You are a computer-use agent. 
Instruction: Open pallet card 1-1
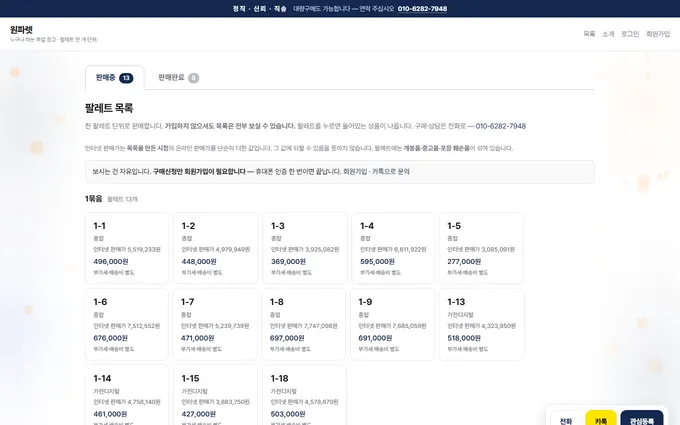click(127, 248)
